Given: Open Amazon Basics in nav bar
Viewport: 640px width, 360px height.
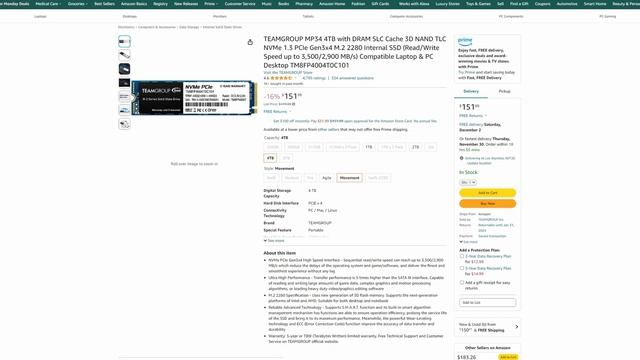Looking at the screenshot, I should (133, 4).
